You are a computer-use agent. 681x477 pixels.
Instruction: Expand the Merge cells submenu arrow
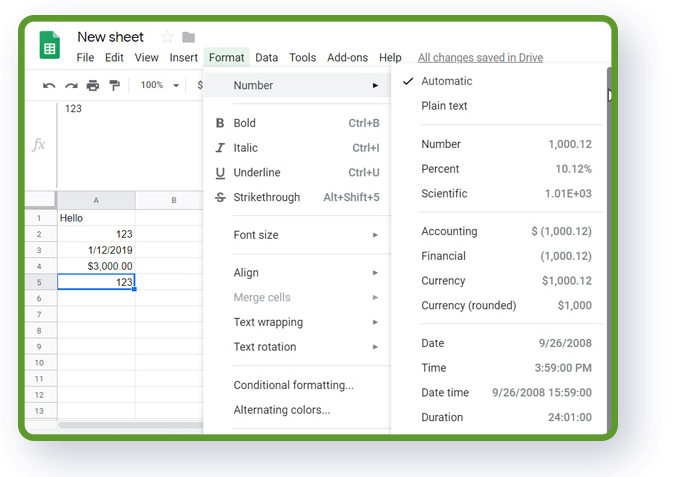[x=375, y=298]
